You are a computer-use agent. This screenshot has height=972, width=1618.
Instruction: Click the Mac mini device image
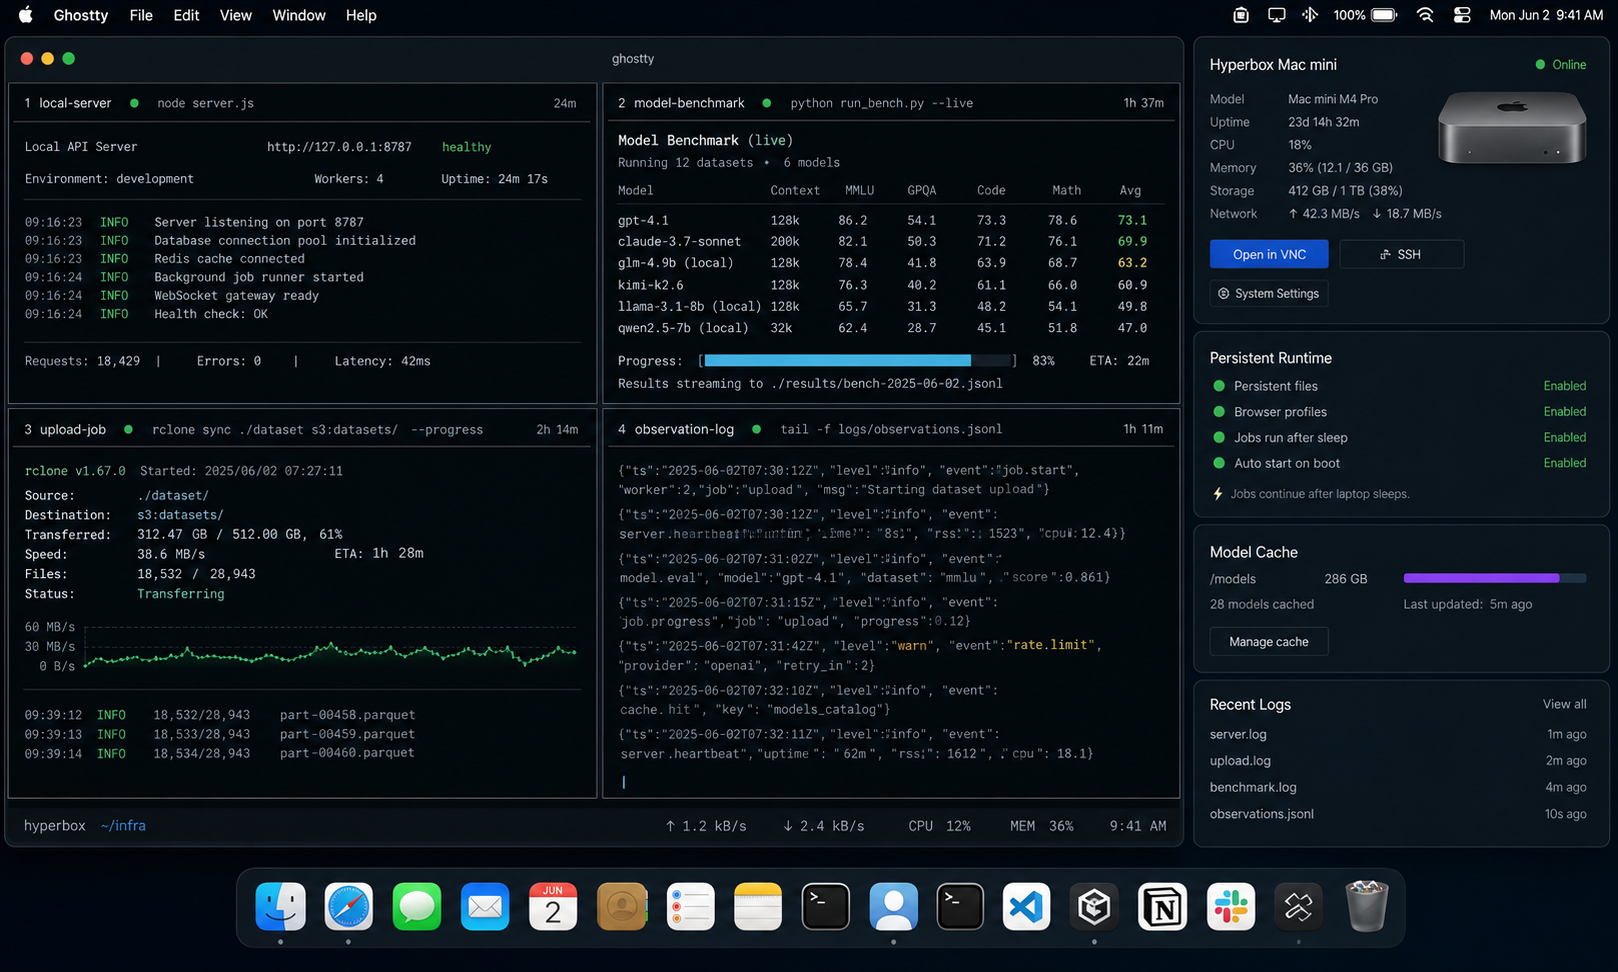point(1512,127)
